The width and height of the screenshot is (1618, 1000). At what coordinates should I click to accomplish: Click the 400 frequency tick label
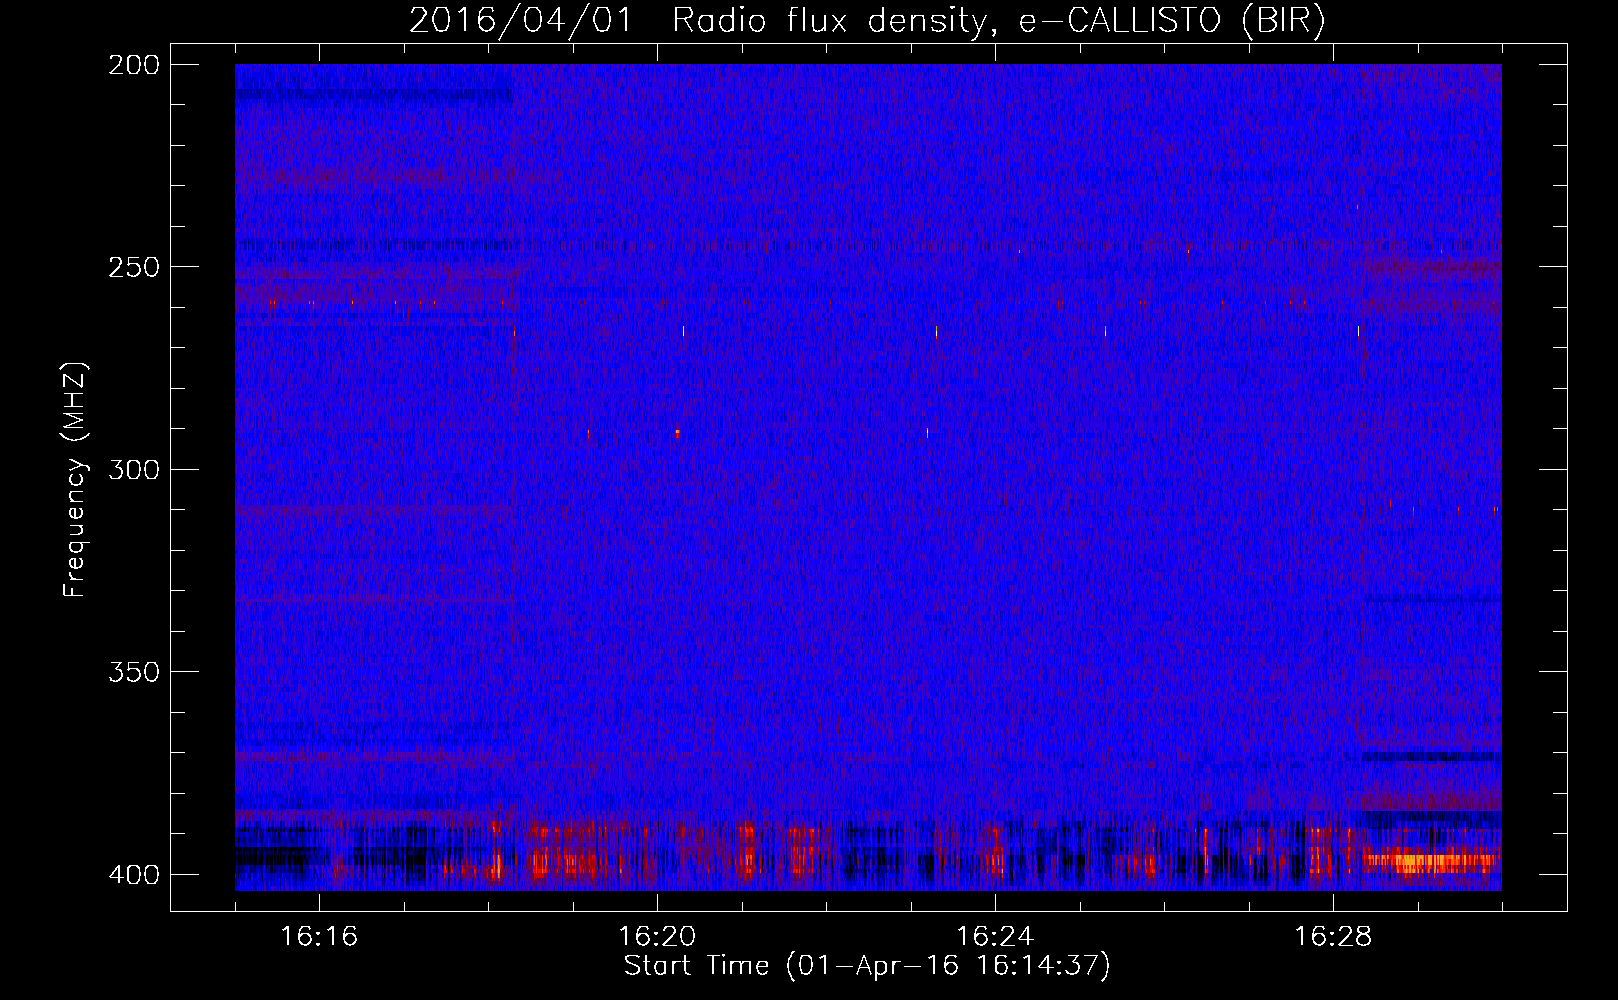click(133, 874)
